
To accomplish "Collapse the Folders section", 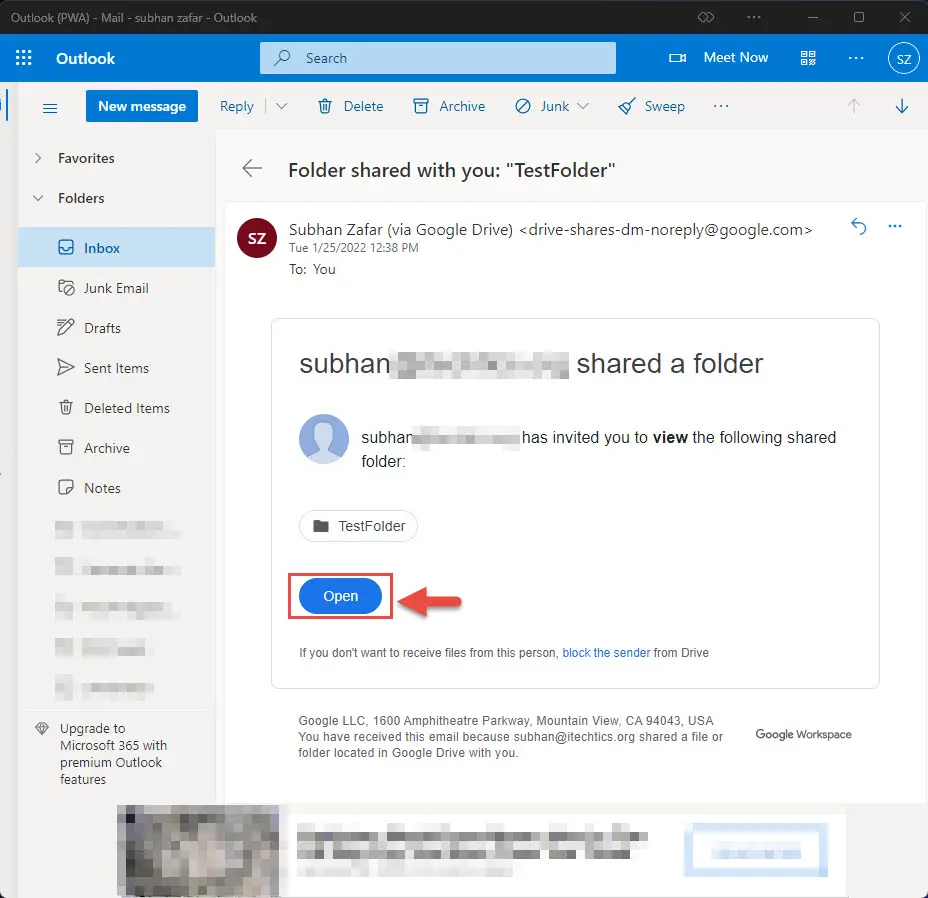I will click(x=38, y=198).
